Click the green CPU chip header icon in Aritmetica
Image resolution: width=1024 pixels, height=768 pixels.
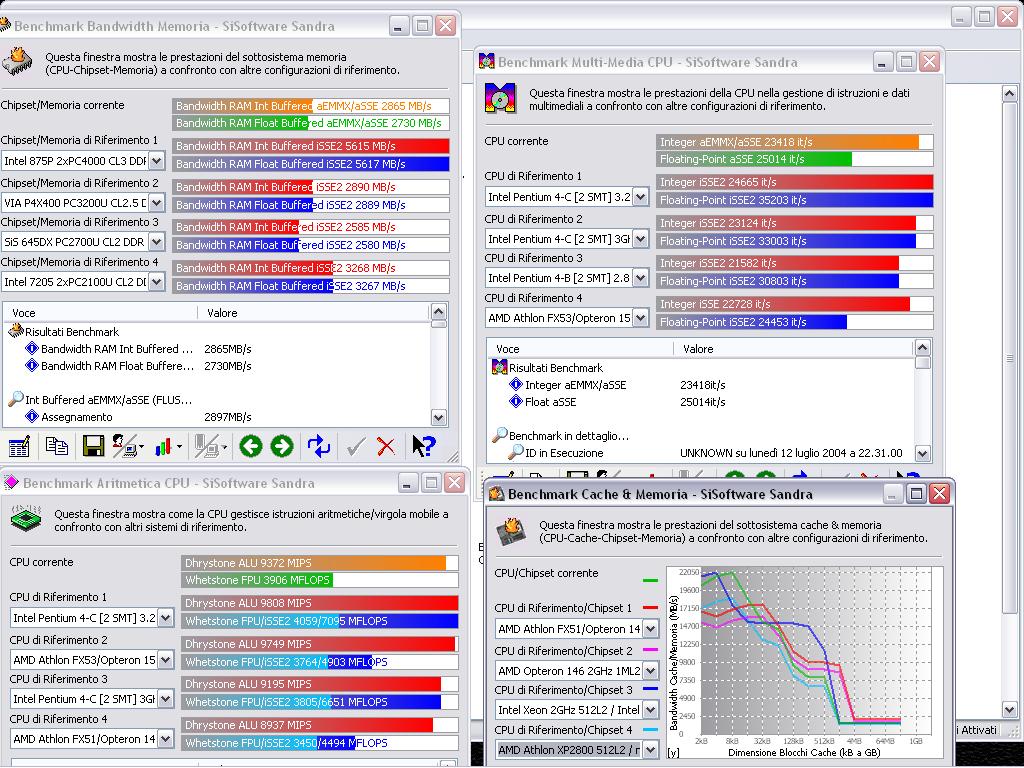pos(26,519)
